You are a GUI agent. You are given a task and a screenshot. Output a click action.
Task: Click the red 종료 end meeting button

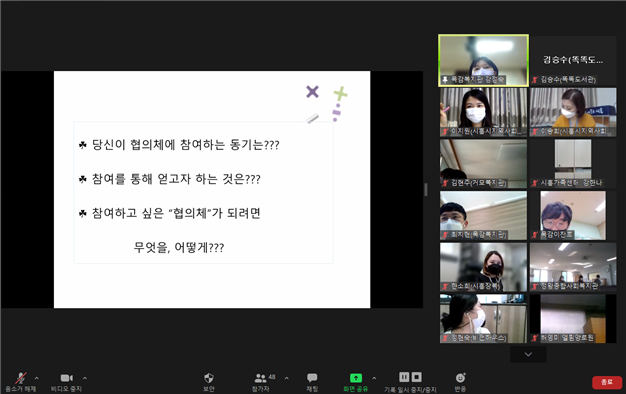pyautogui.click(x=607, y=382)
